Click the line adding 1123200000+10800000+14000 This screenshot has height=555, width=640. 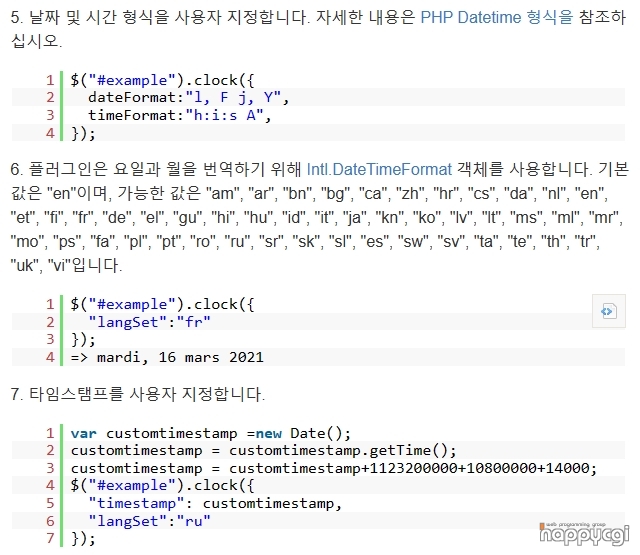334,468
